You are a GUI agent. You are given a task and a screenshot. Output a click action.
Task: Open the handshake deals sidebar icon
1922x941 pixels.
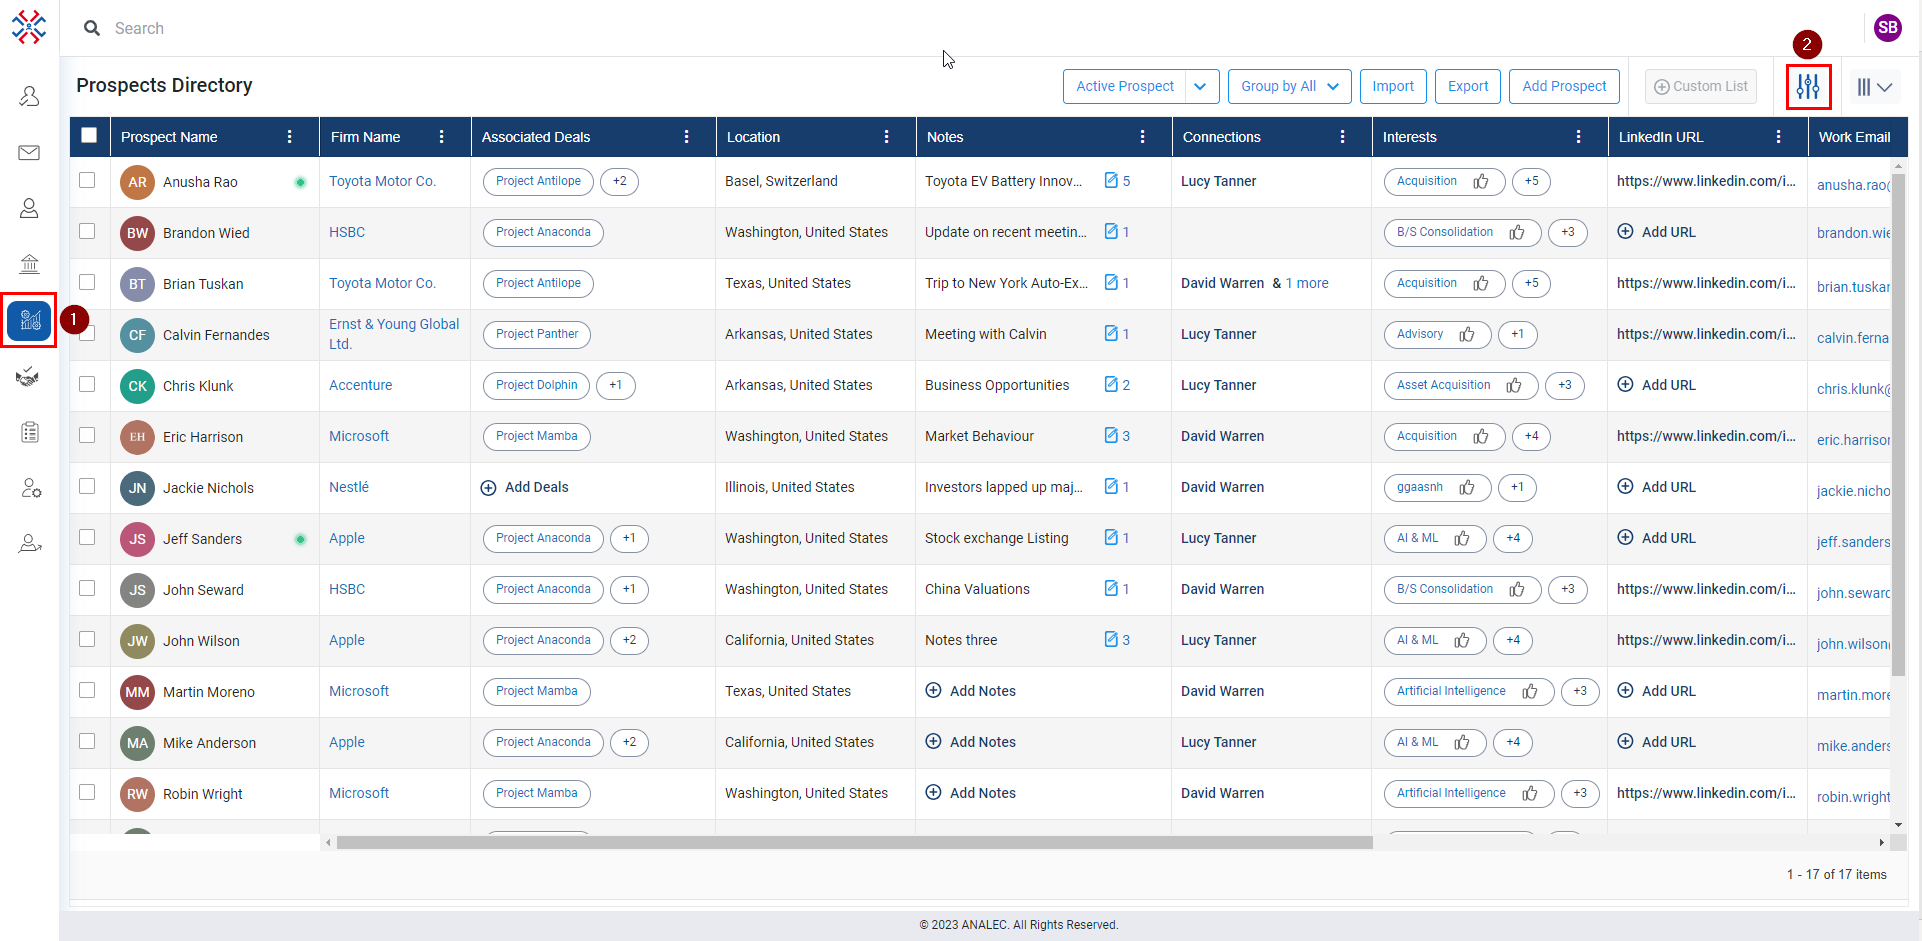[x=29, y=377]
